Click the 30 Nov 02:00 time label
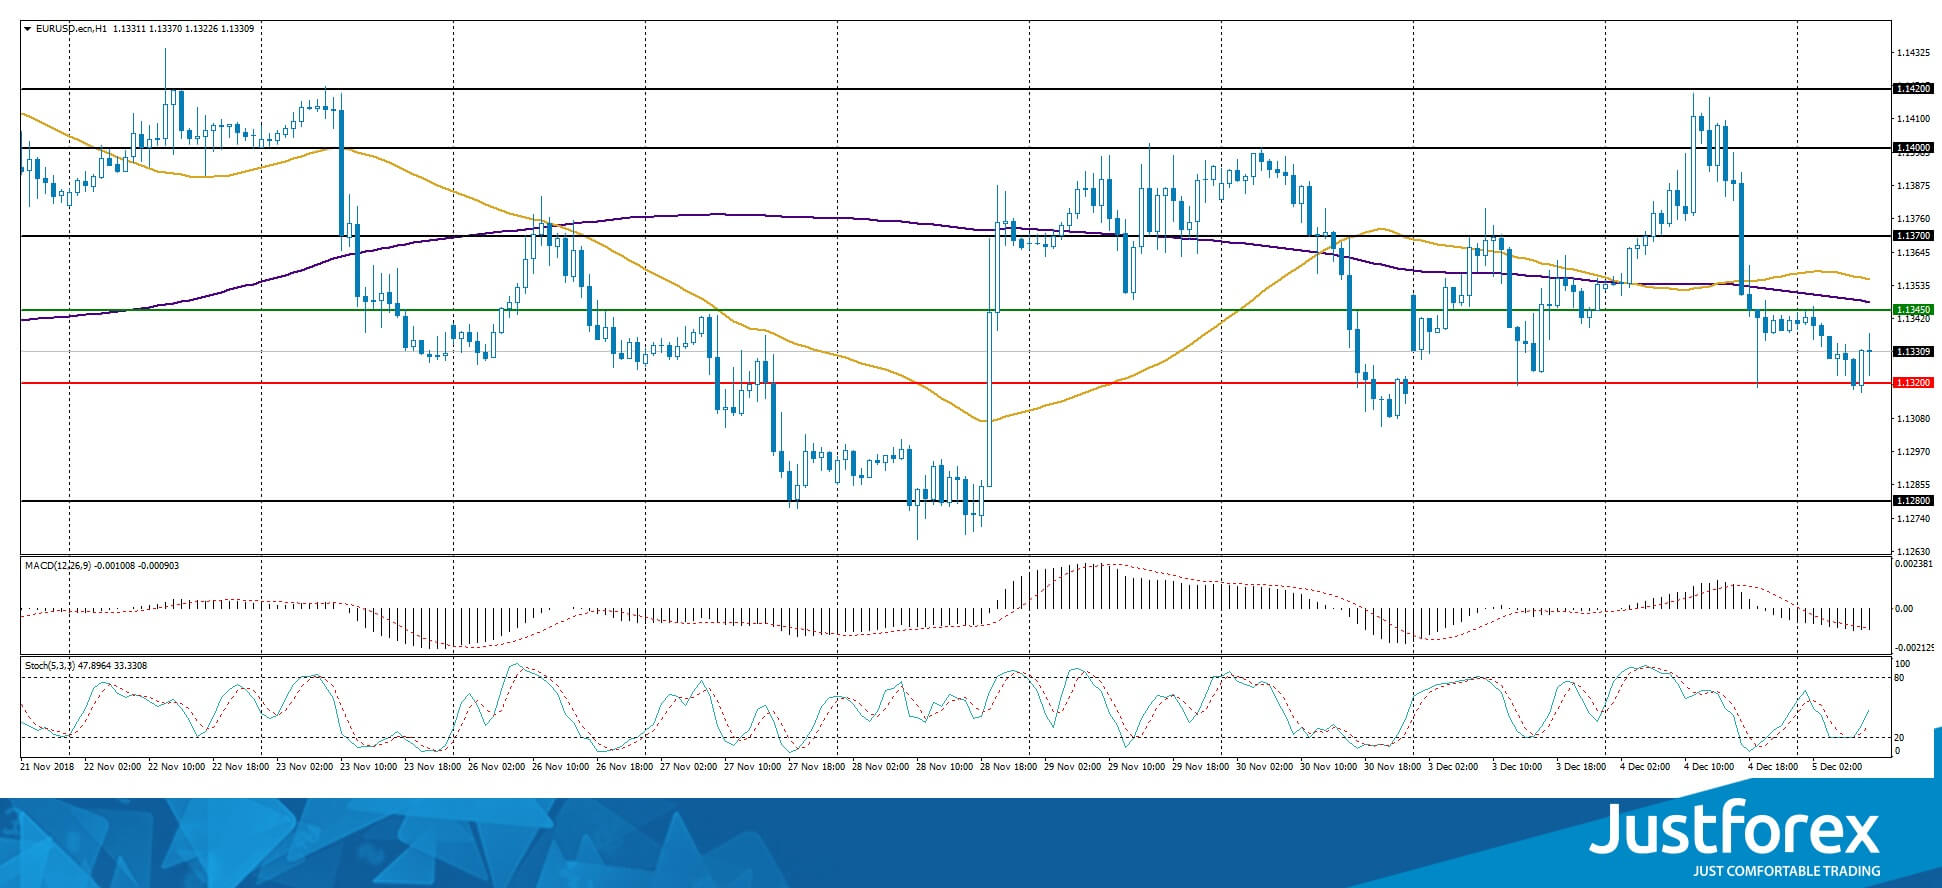 [x=1265, y=767]
